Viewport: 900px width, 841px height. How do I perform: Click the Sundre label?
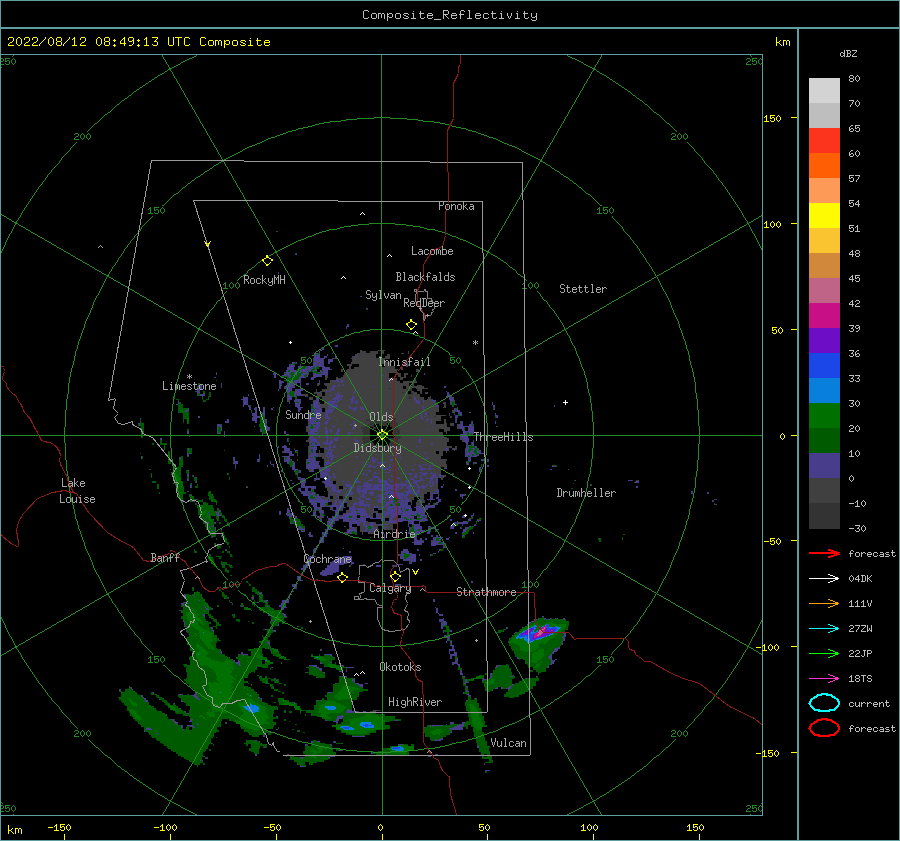coord(303,414)
